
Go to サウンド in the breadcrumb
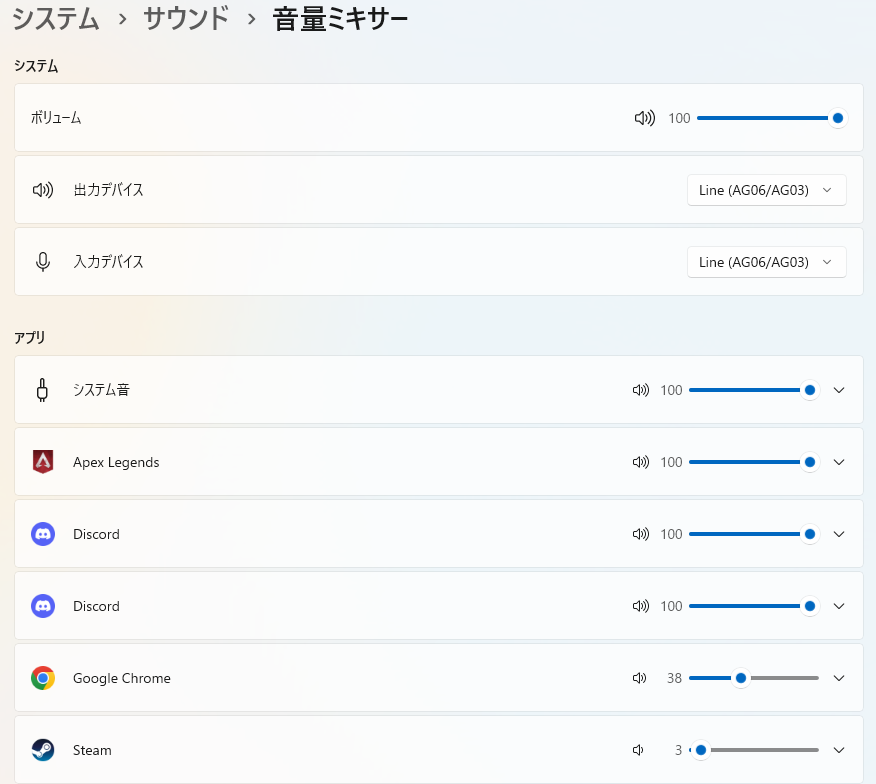(186, 19)
